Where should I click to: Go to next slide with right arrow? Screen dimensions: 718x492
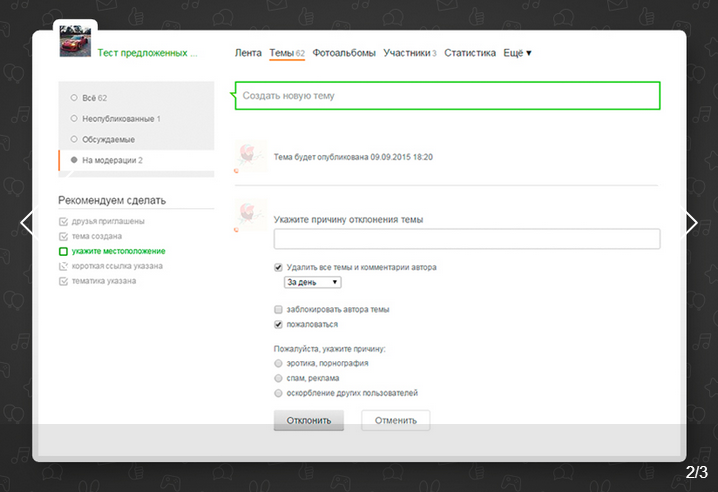point(690,223)
